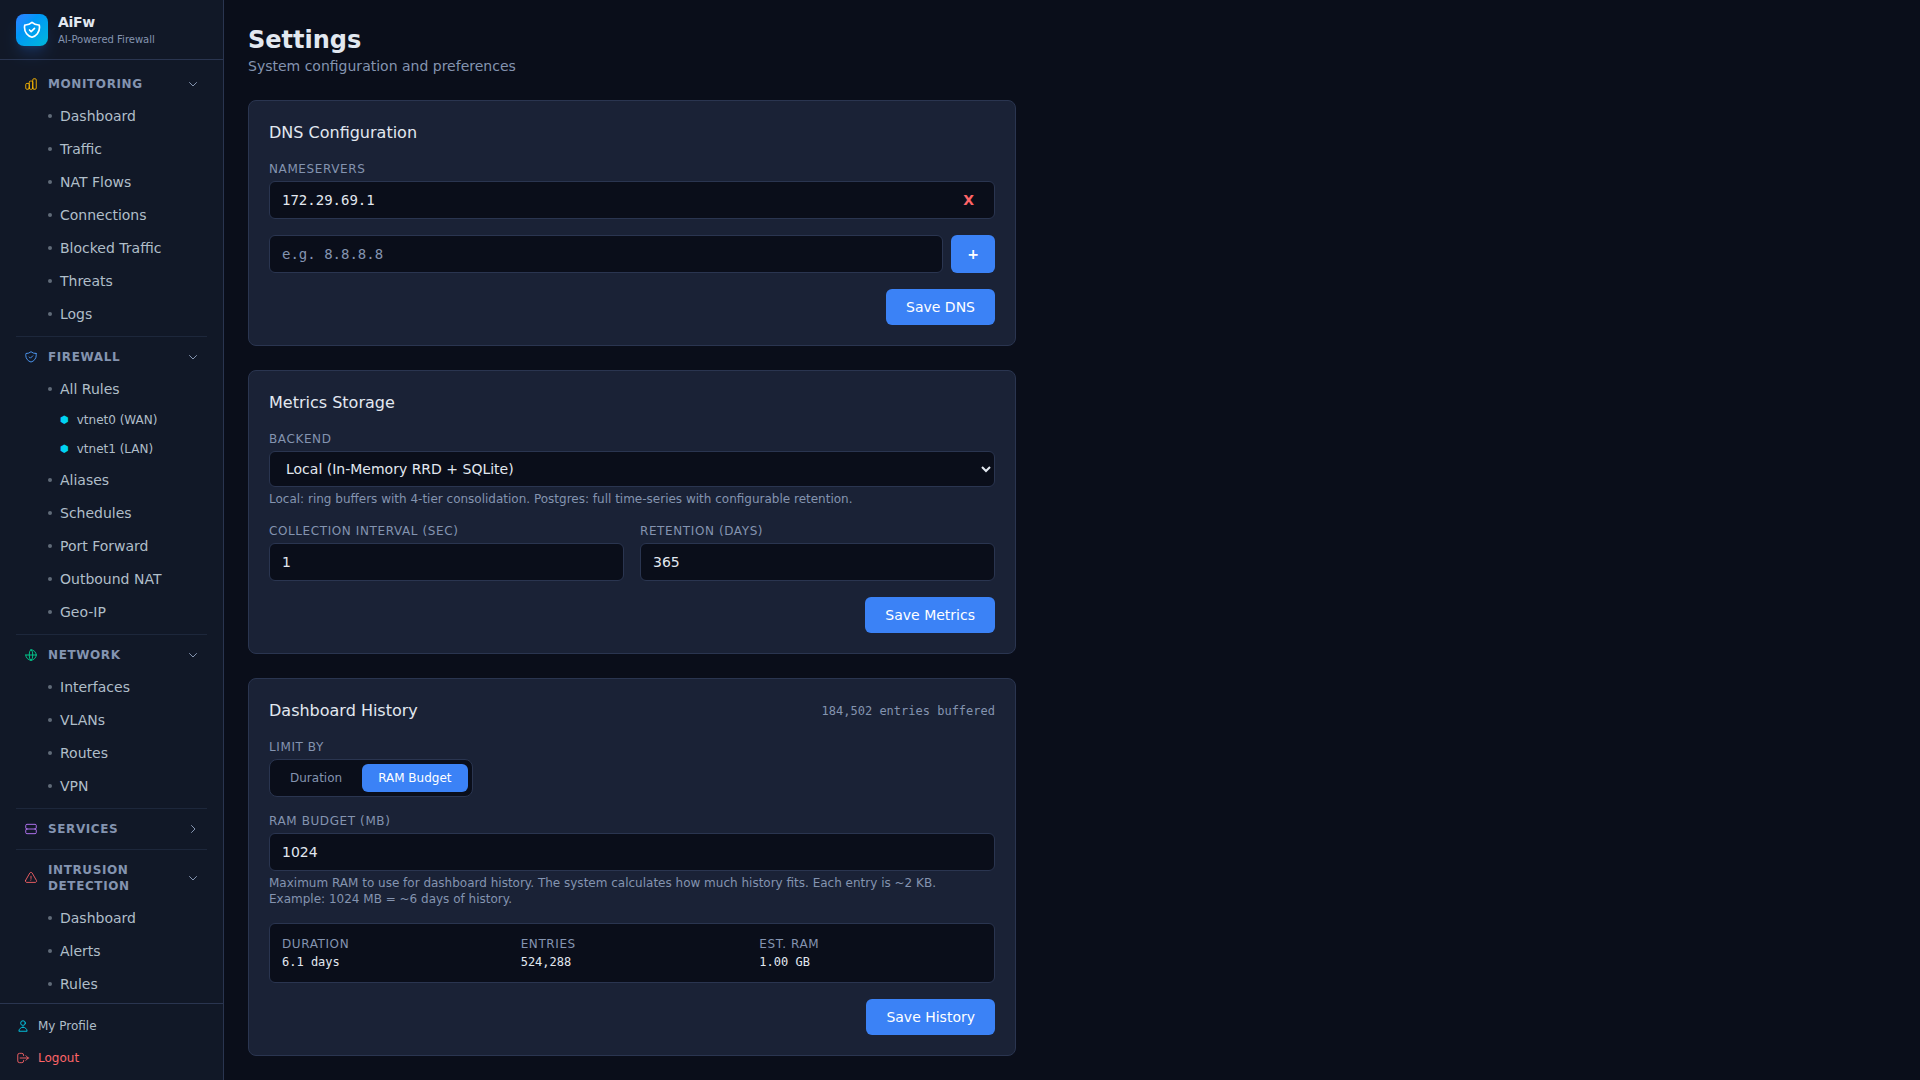
Task: Open Port Forward page
Action: [x=104, y=546]
